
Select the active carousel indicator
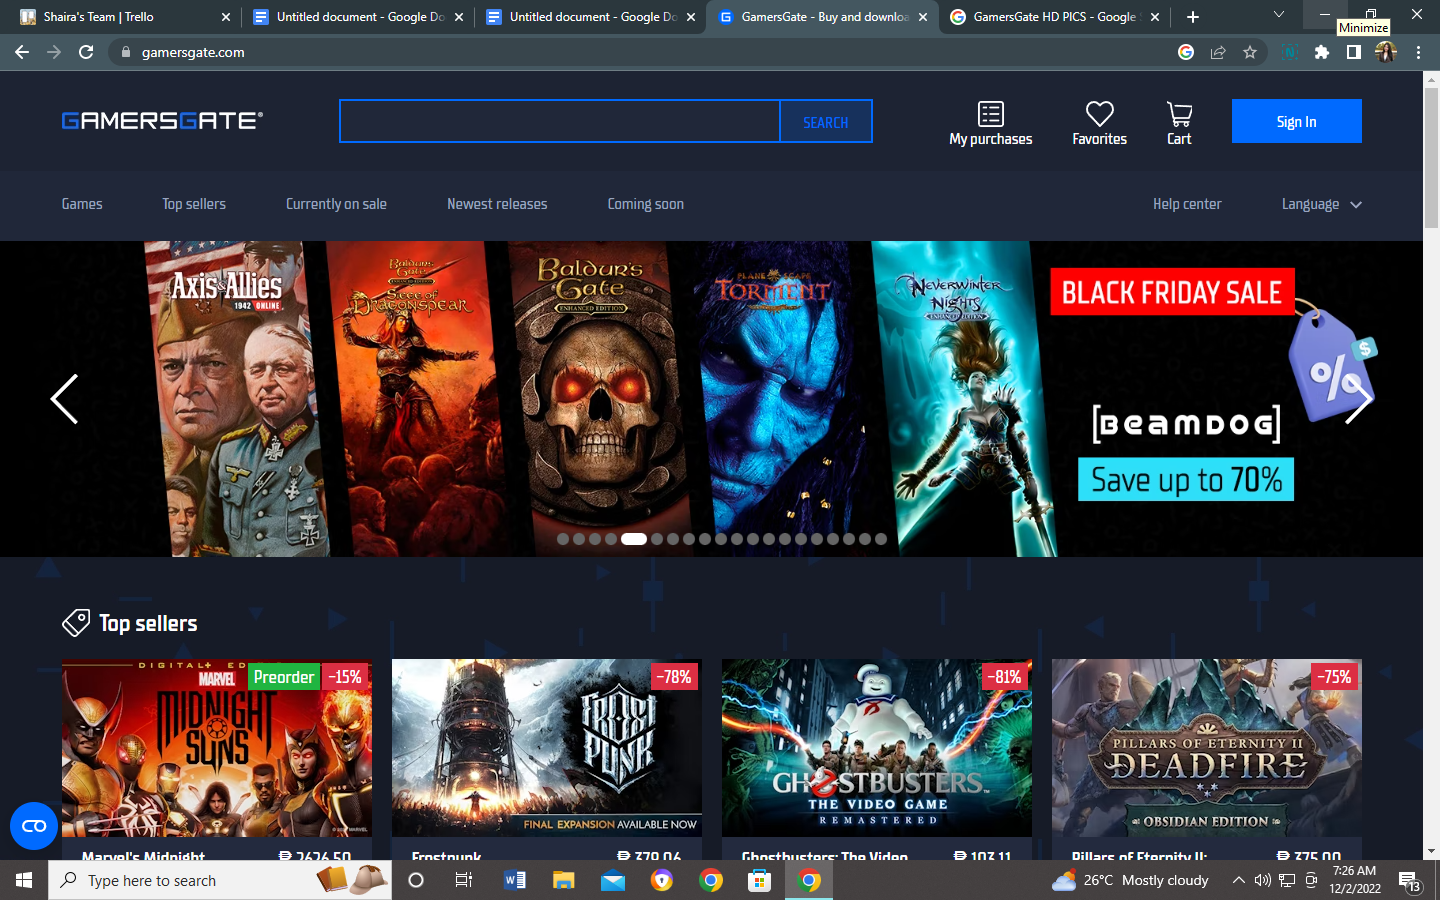pos(634,539)
